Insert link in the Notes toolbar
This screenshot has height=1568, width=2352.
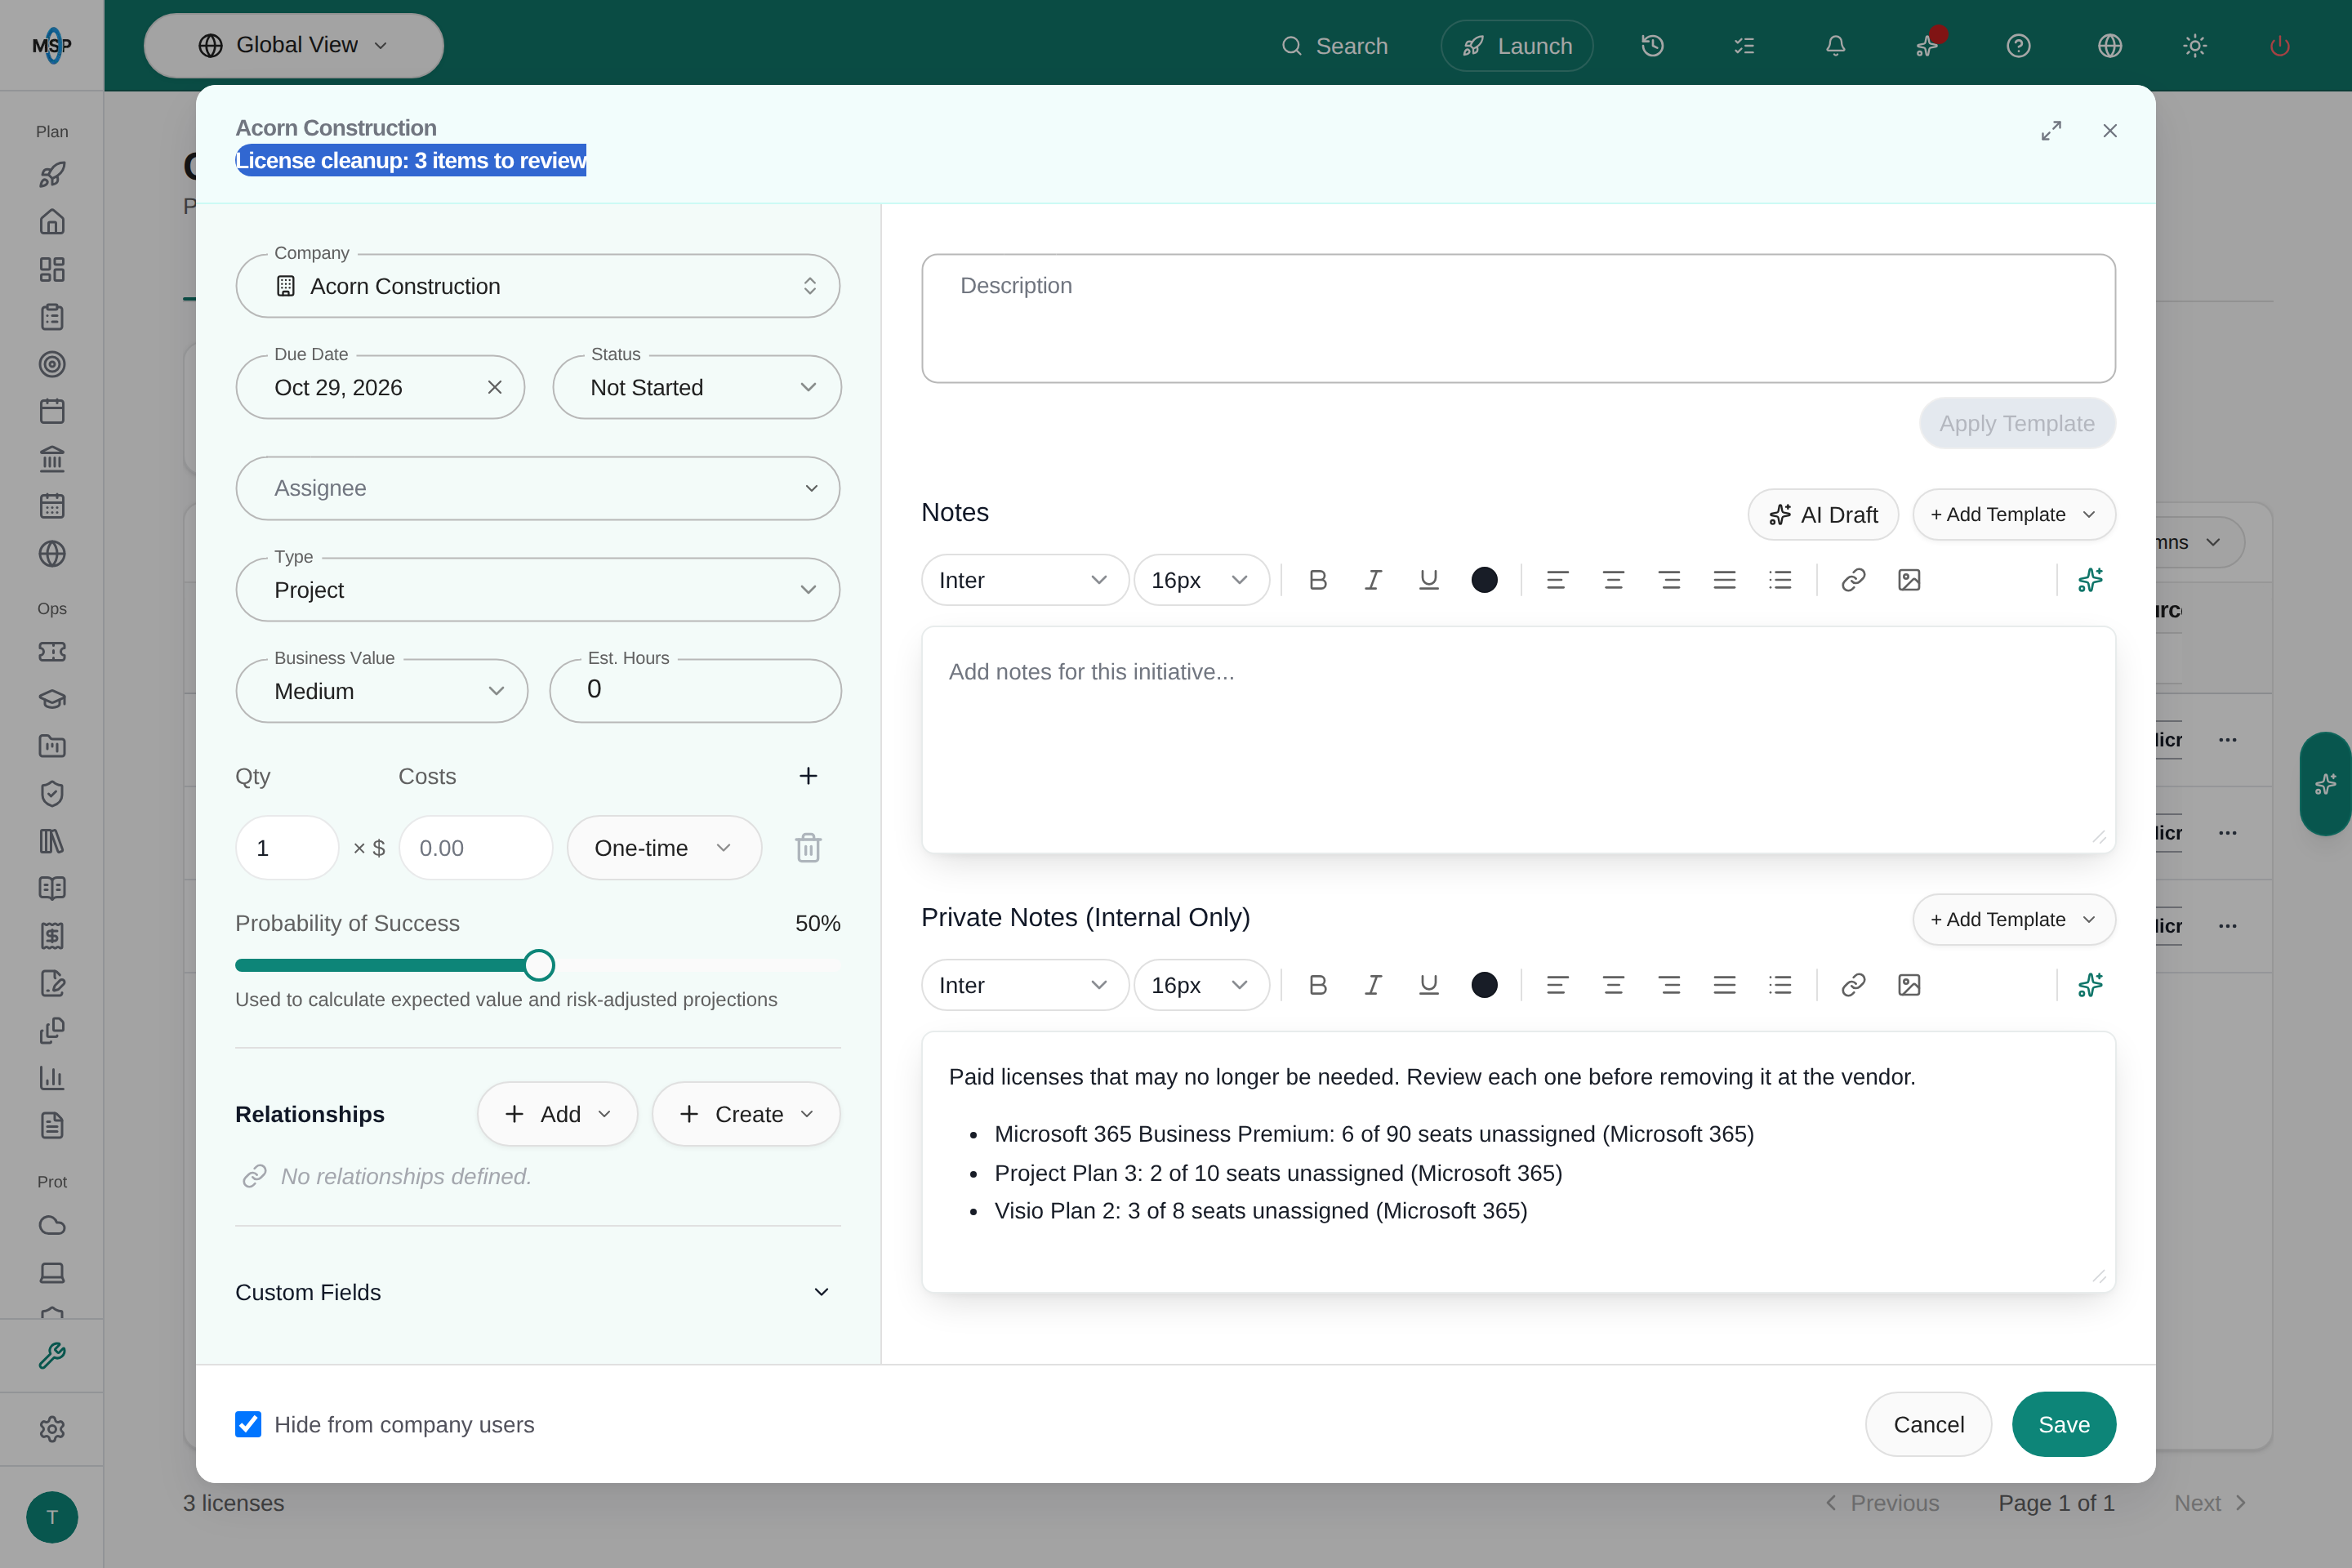(x=1853, y=580)
